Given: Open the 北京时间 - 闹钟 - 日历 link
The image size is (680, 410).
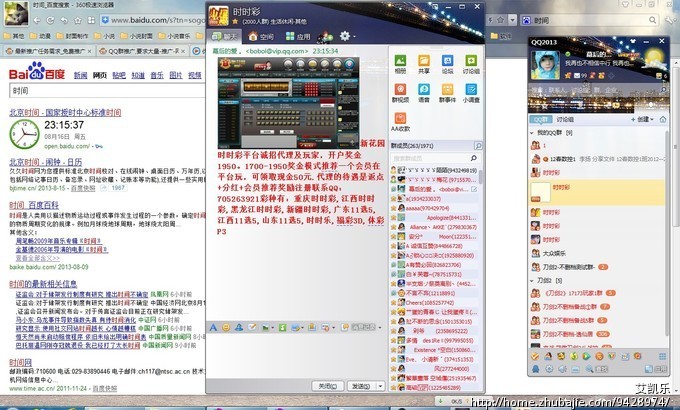Looking at the screenshot, I should tap(46, 162).
